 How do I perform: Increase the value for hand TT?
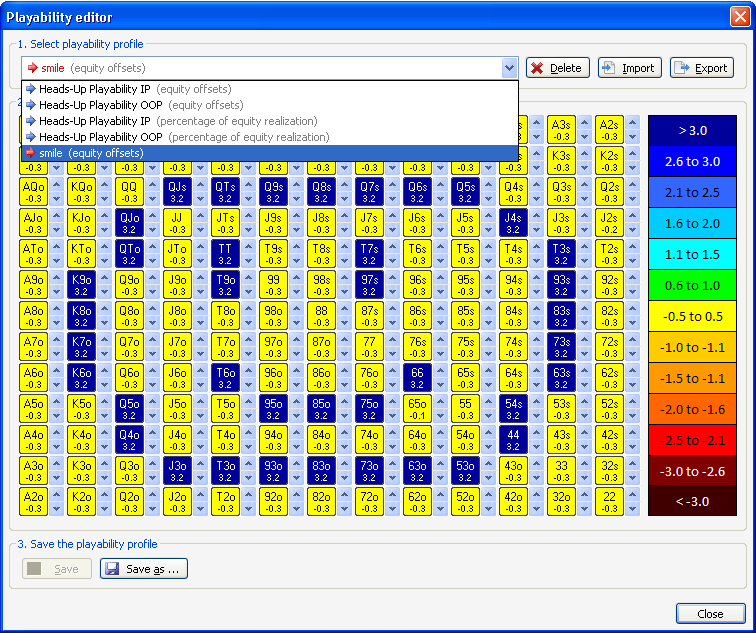click(248, 247)
